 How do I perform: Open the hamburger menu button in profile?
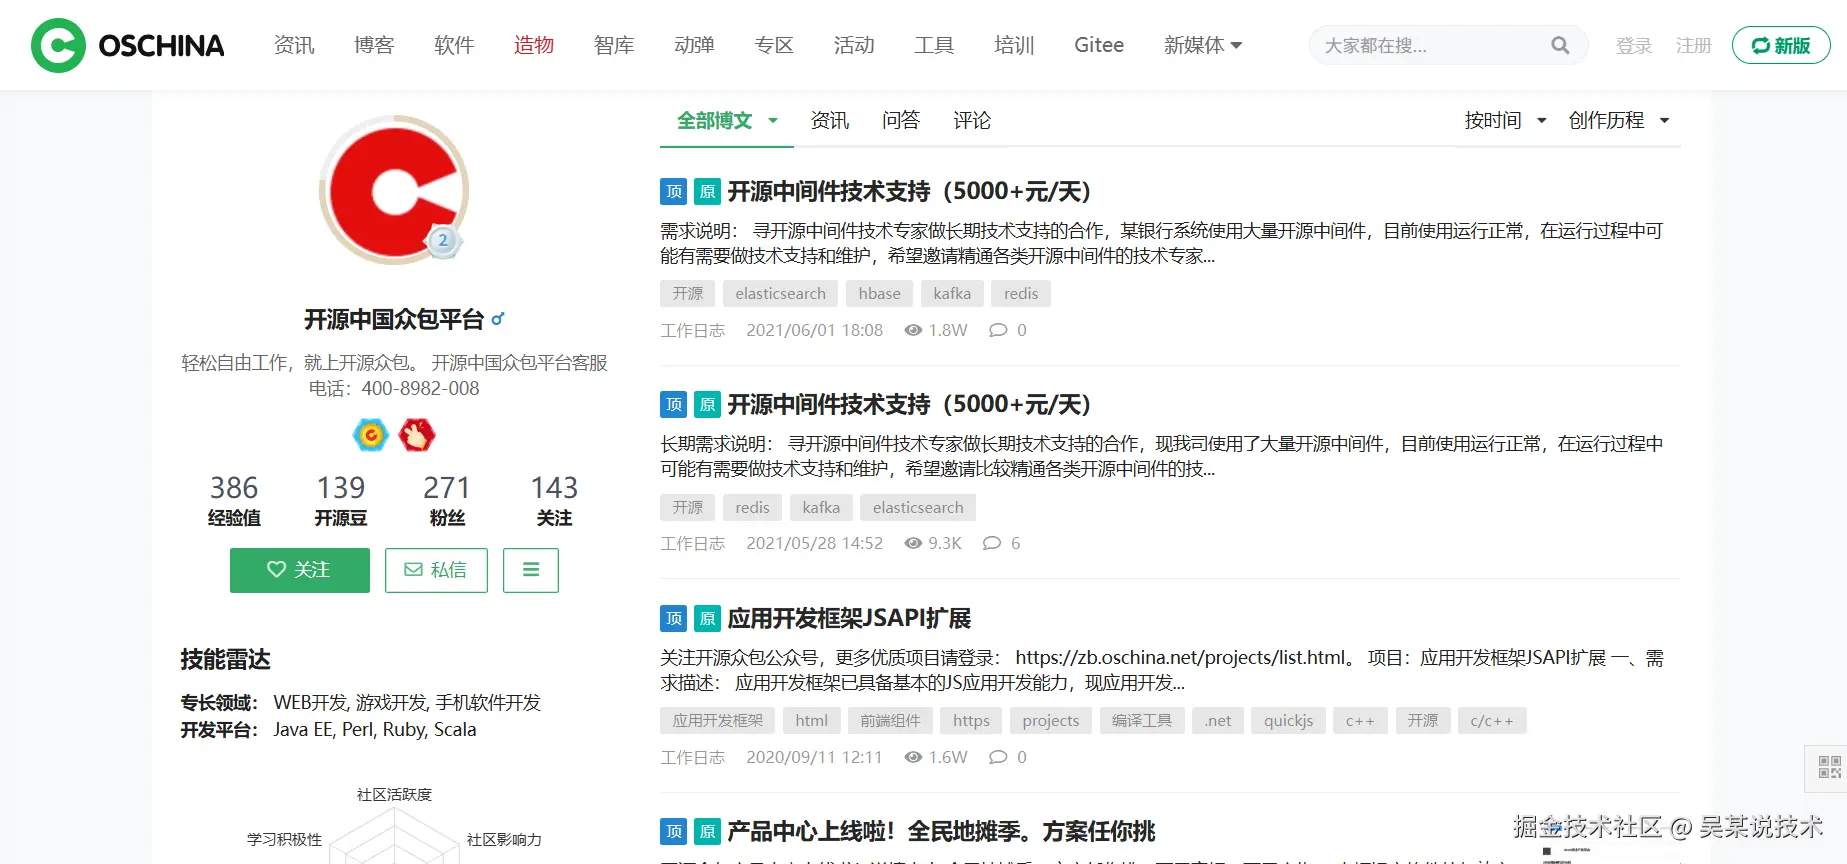pos(531,570)
